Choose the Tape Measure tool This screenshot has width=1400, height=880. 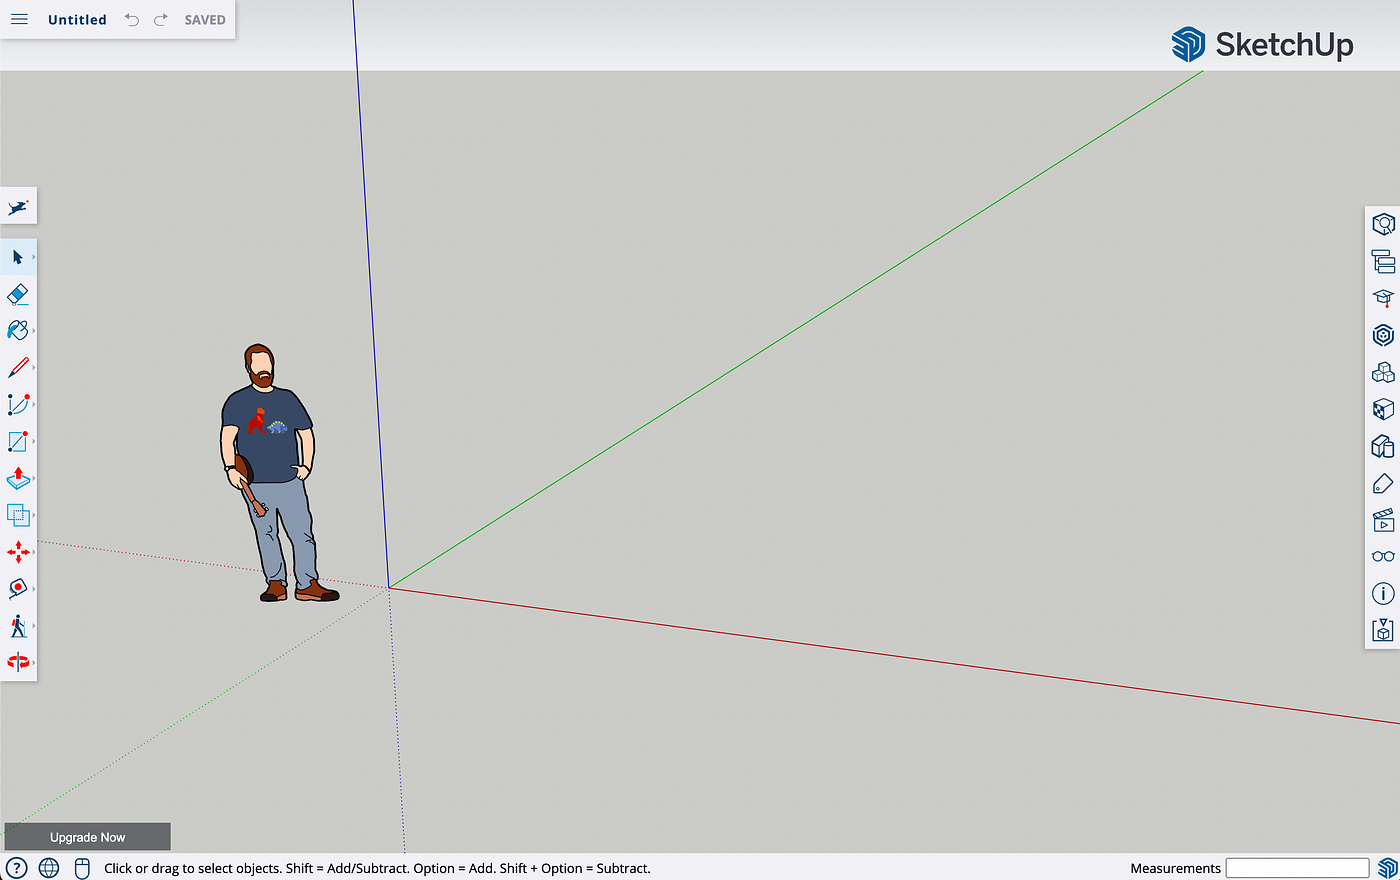tap(18, 588)
